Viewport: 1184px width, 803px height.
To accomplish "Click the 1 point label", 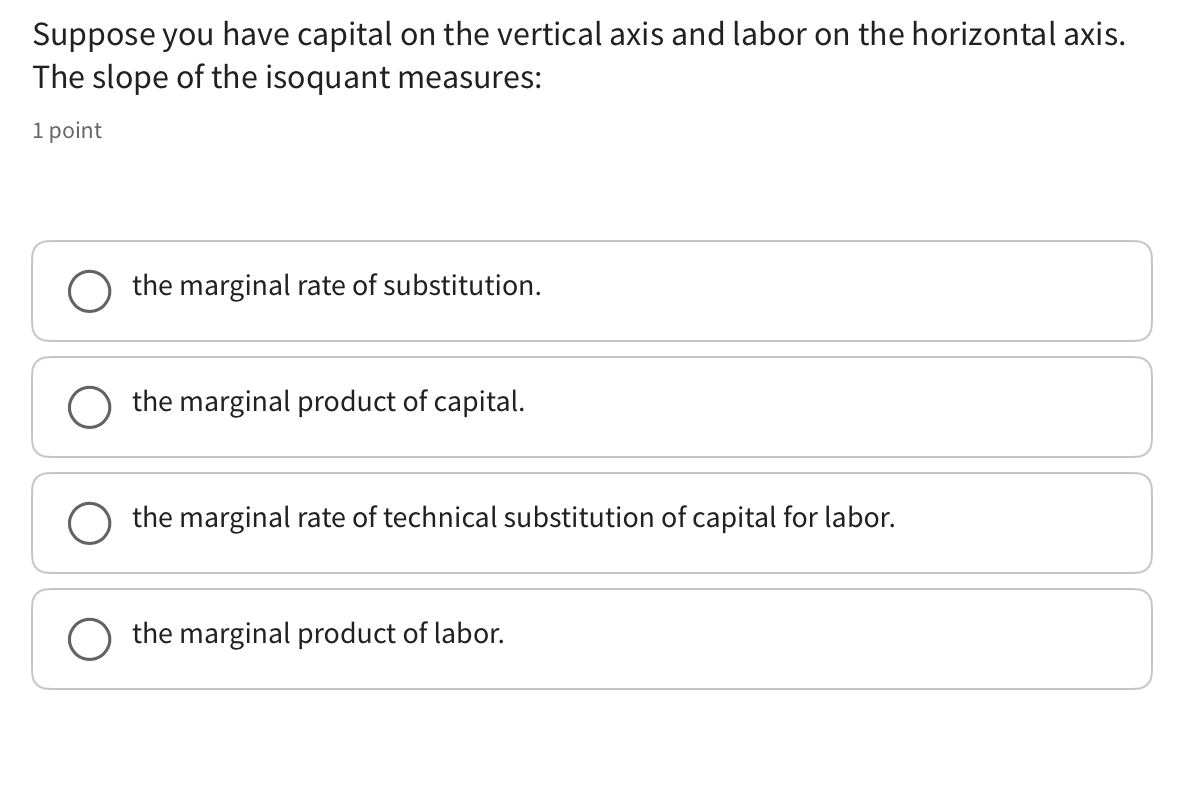I will pyautogui.click(x=66, y=130).
